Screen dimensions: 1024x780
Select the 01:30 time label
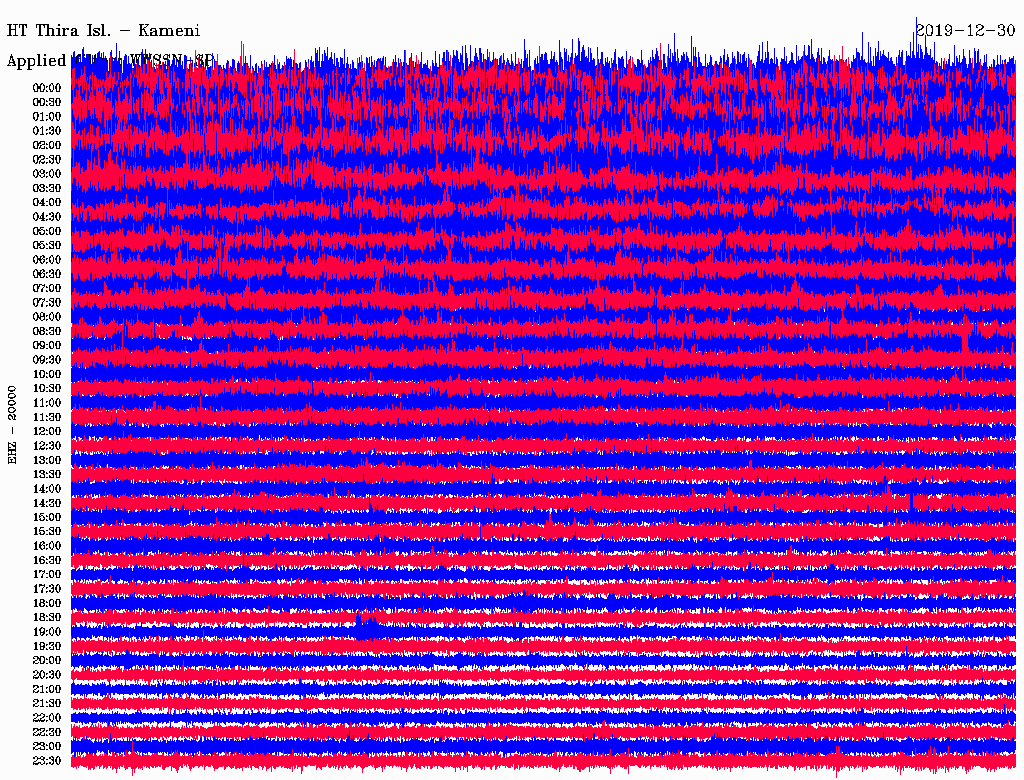46,131
